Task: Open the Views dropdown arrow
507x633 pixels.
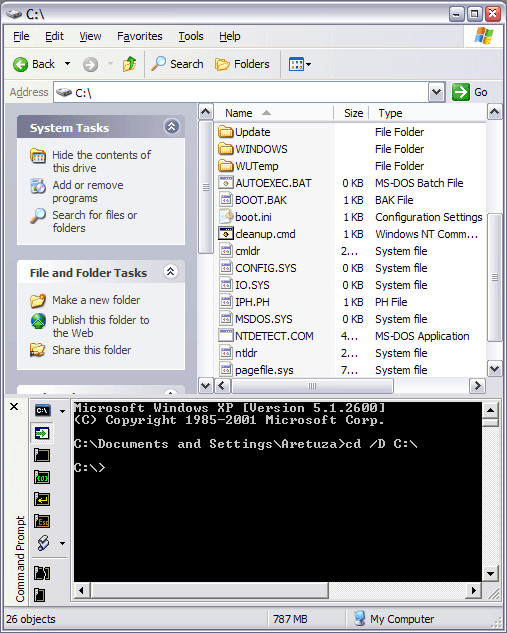Action: 309,64
